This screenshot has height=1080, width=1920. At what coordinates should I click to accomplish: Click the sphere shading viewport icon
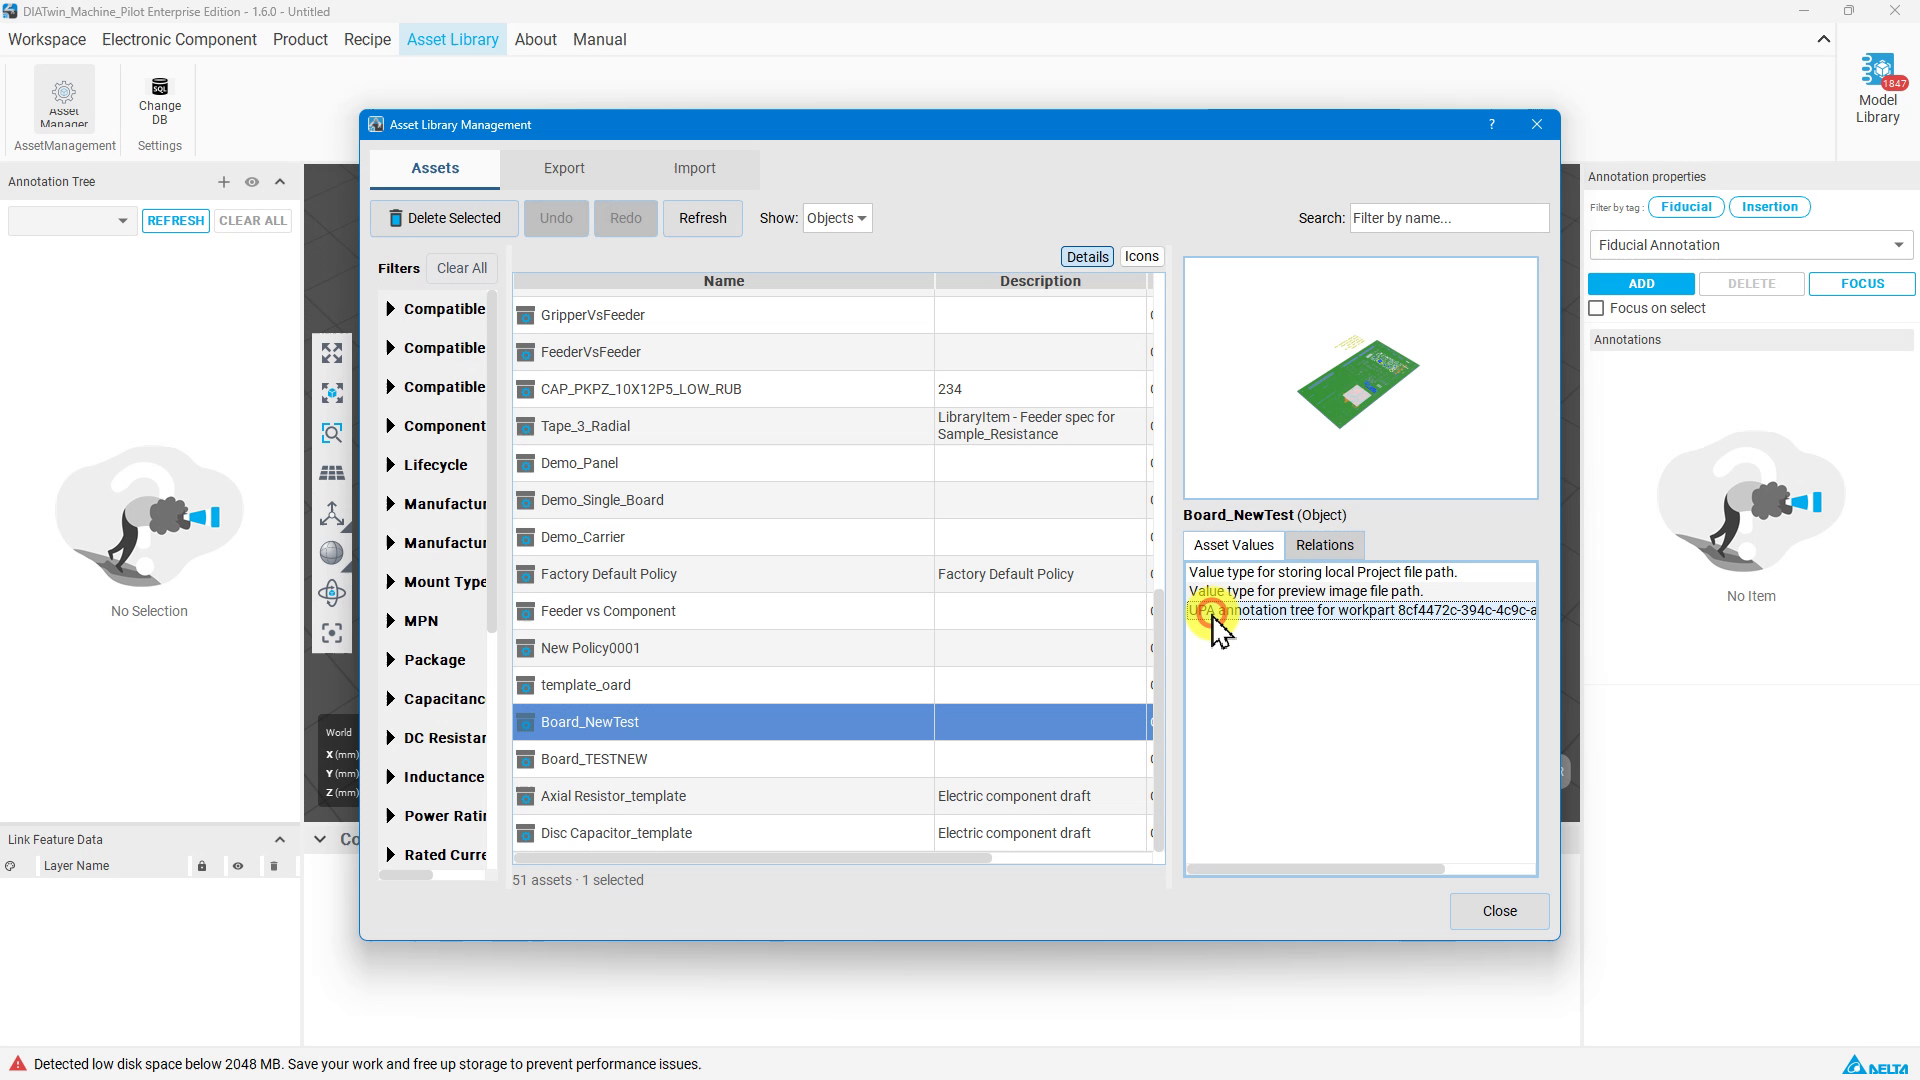point(332,553)
